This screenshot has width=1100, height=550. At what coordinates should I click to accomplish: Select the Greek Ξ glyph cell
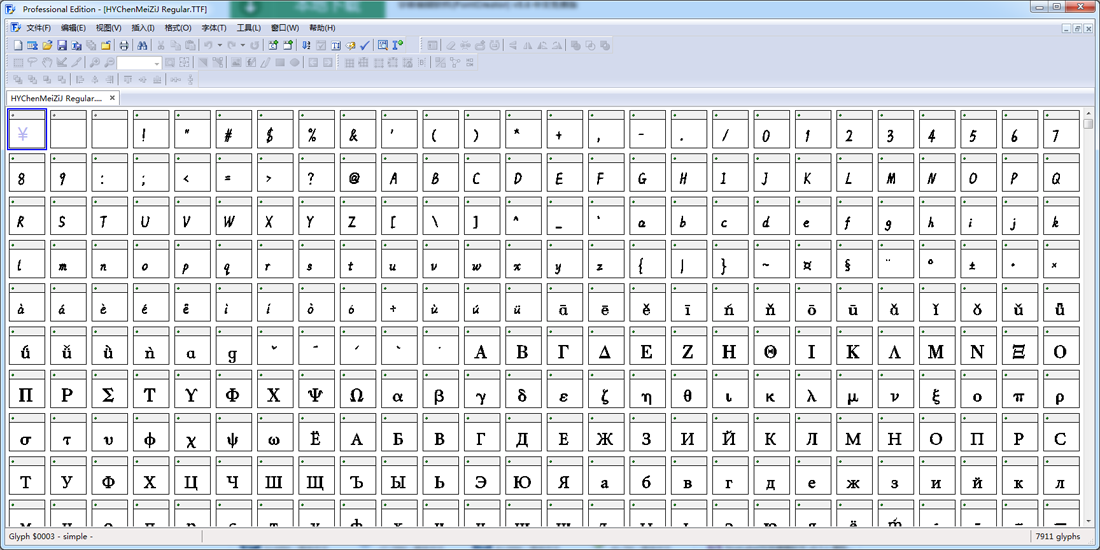1018,347
